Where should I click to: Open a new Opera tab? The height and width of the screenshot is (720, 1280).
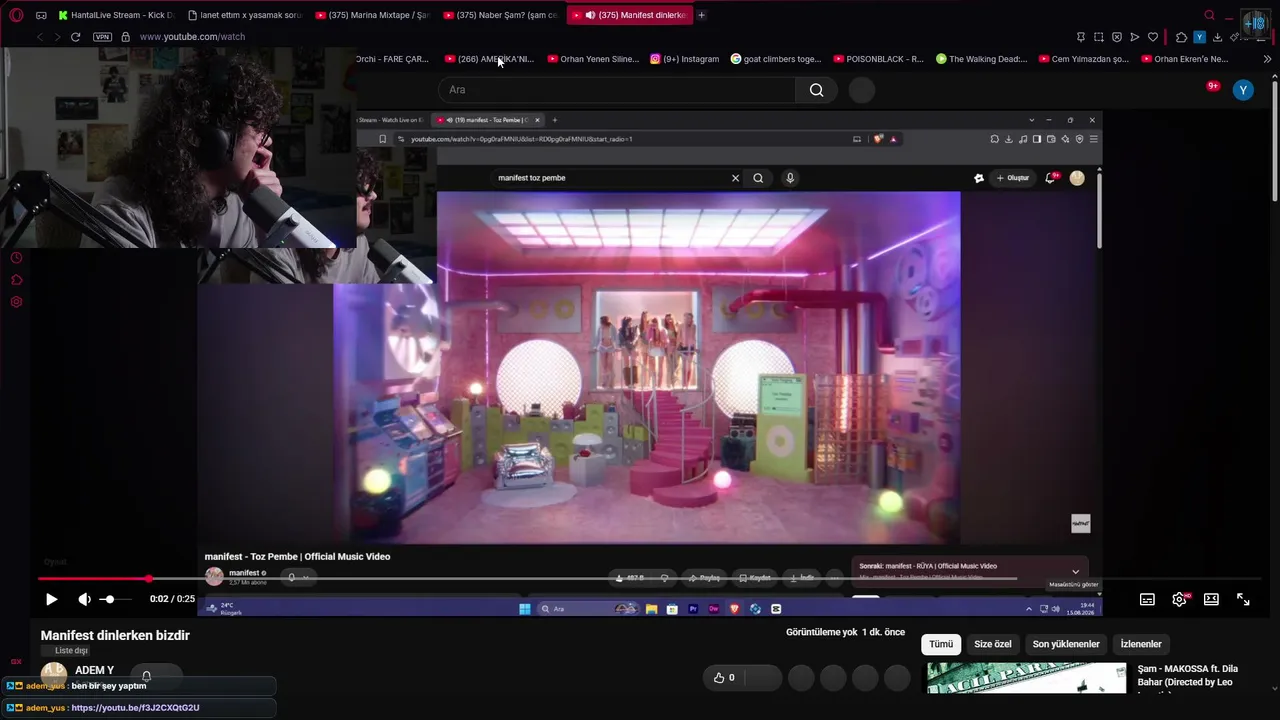pyautogui.click(x=701, y=15)
